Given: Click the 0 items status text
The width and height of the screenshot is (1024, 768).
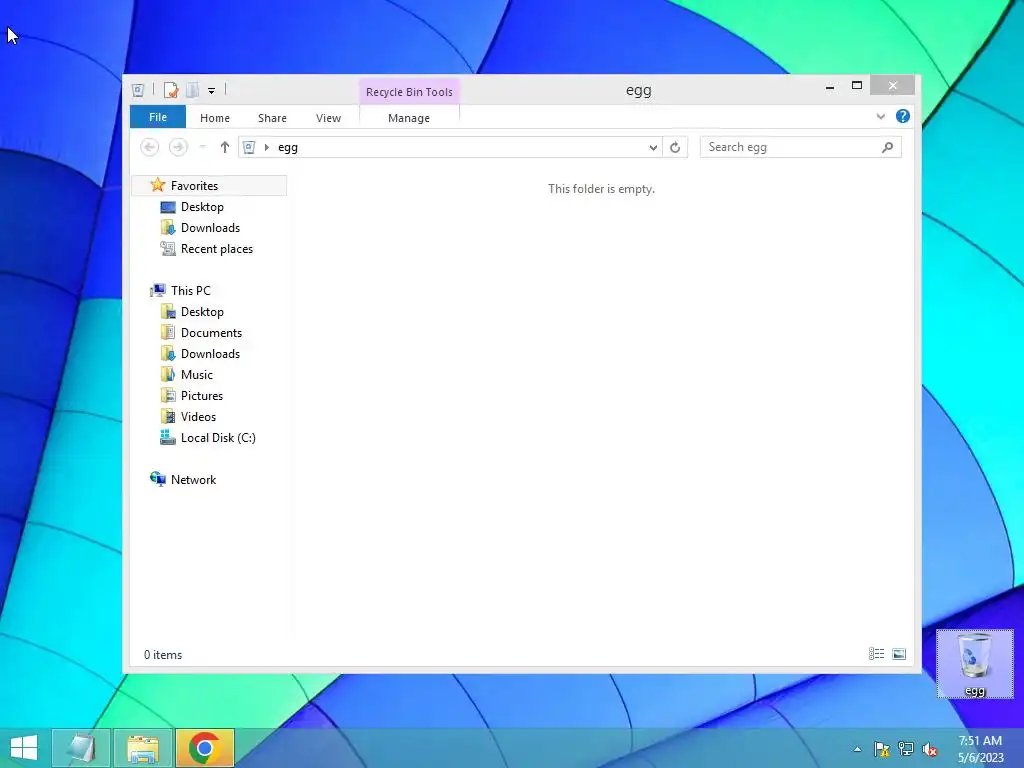Looking at the screenshot, I should tap(163, 654).
